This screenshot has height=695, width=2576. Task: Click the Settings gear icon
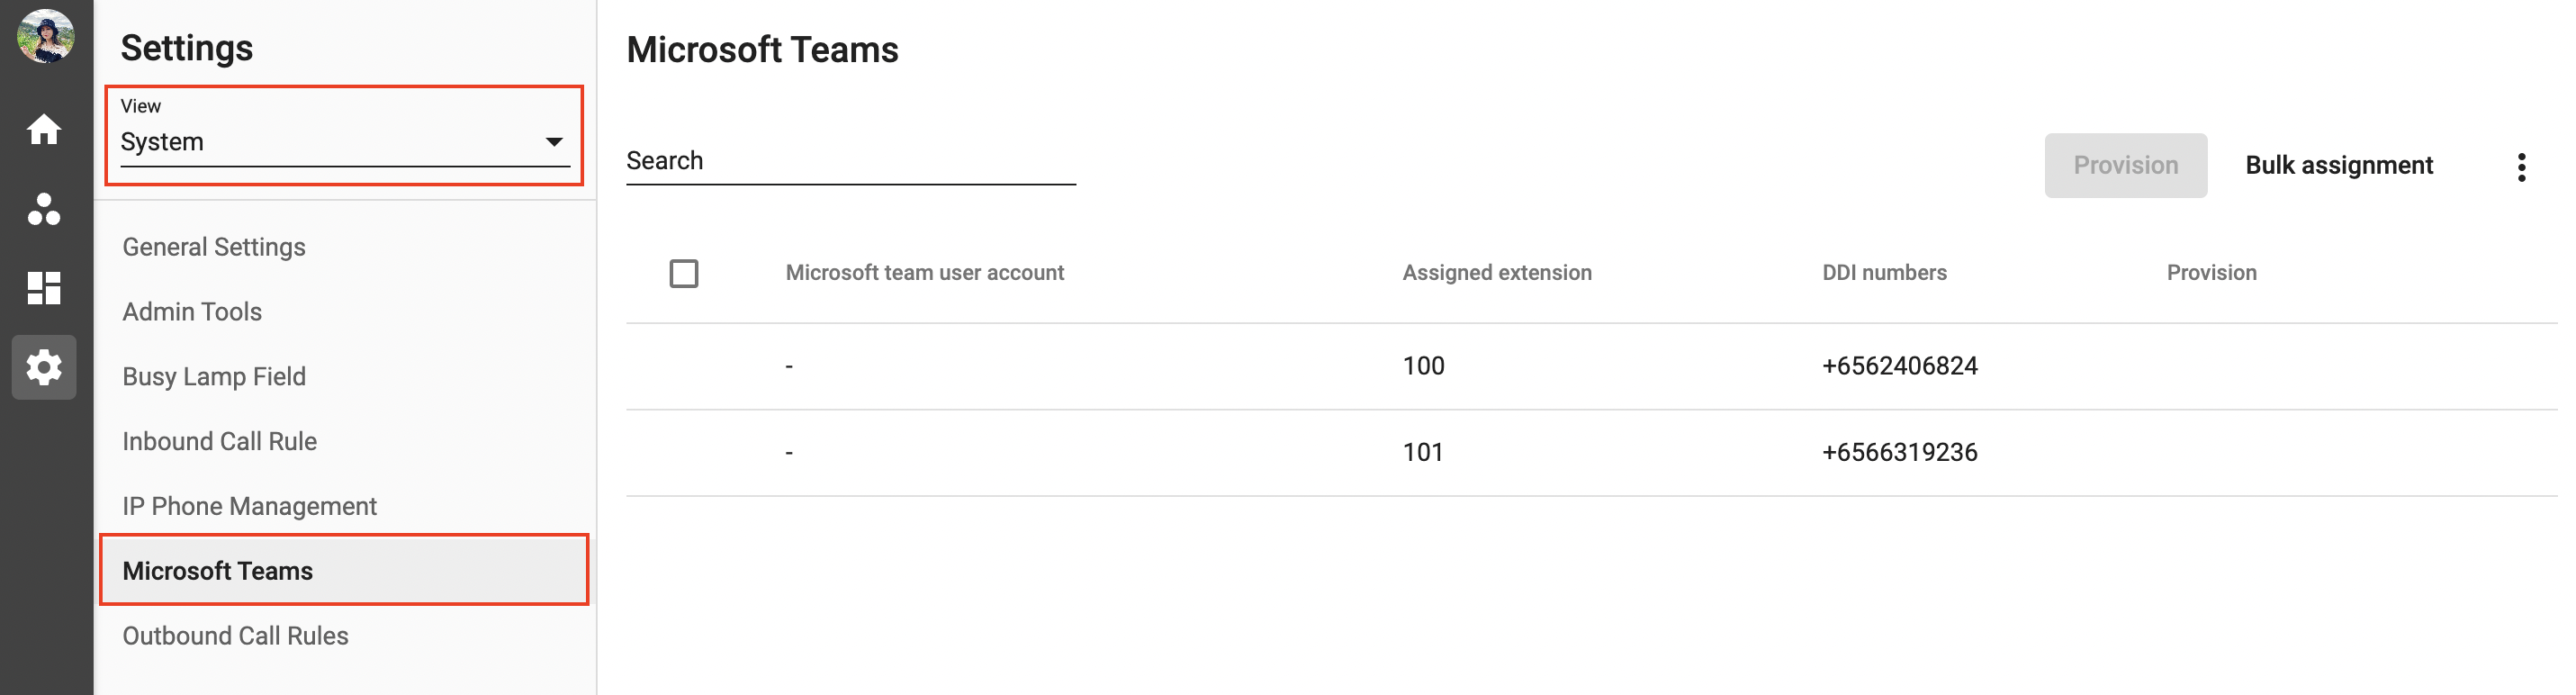point(44,367)
